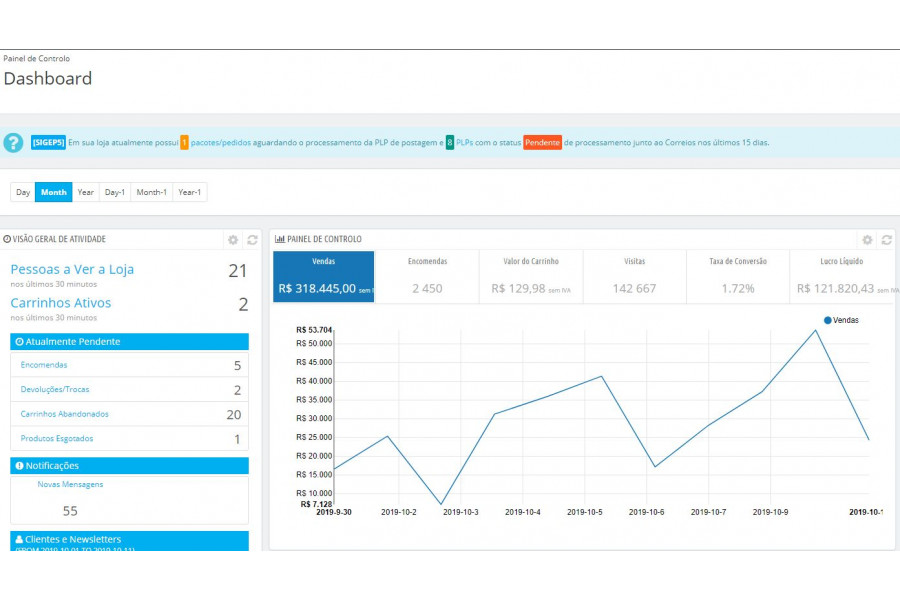Show the Encomendas 2 450 metric tile
Viewport: 900px width, 600px height.
pos(427,277)
